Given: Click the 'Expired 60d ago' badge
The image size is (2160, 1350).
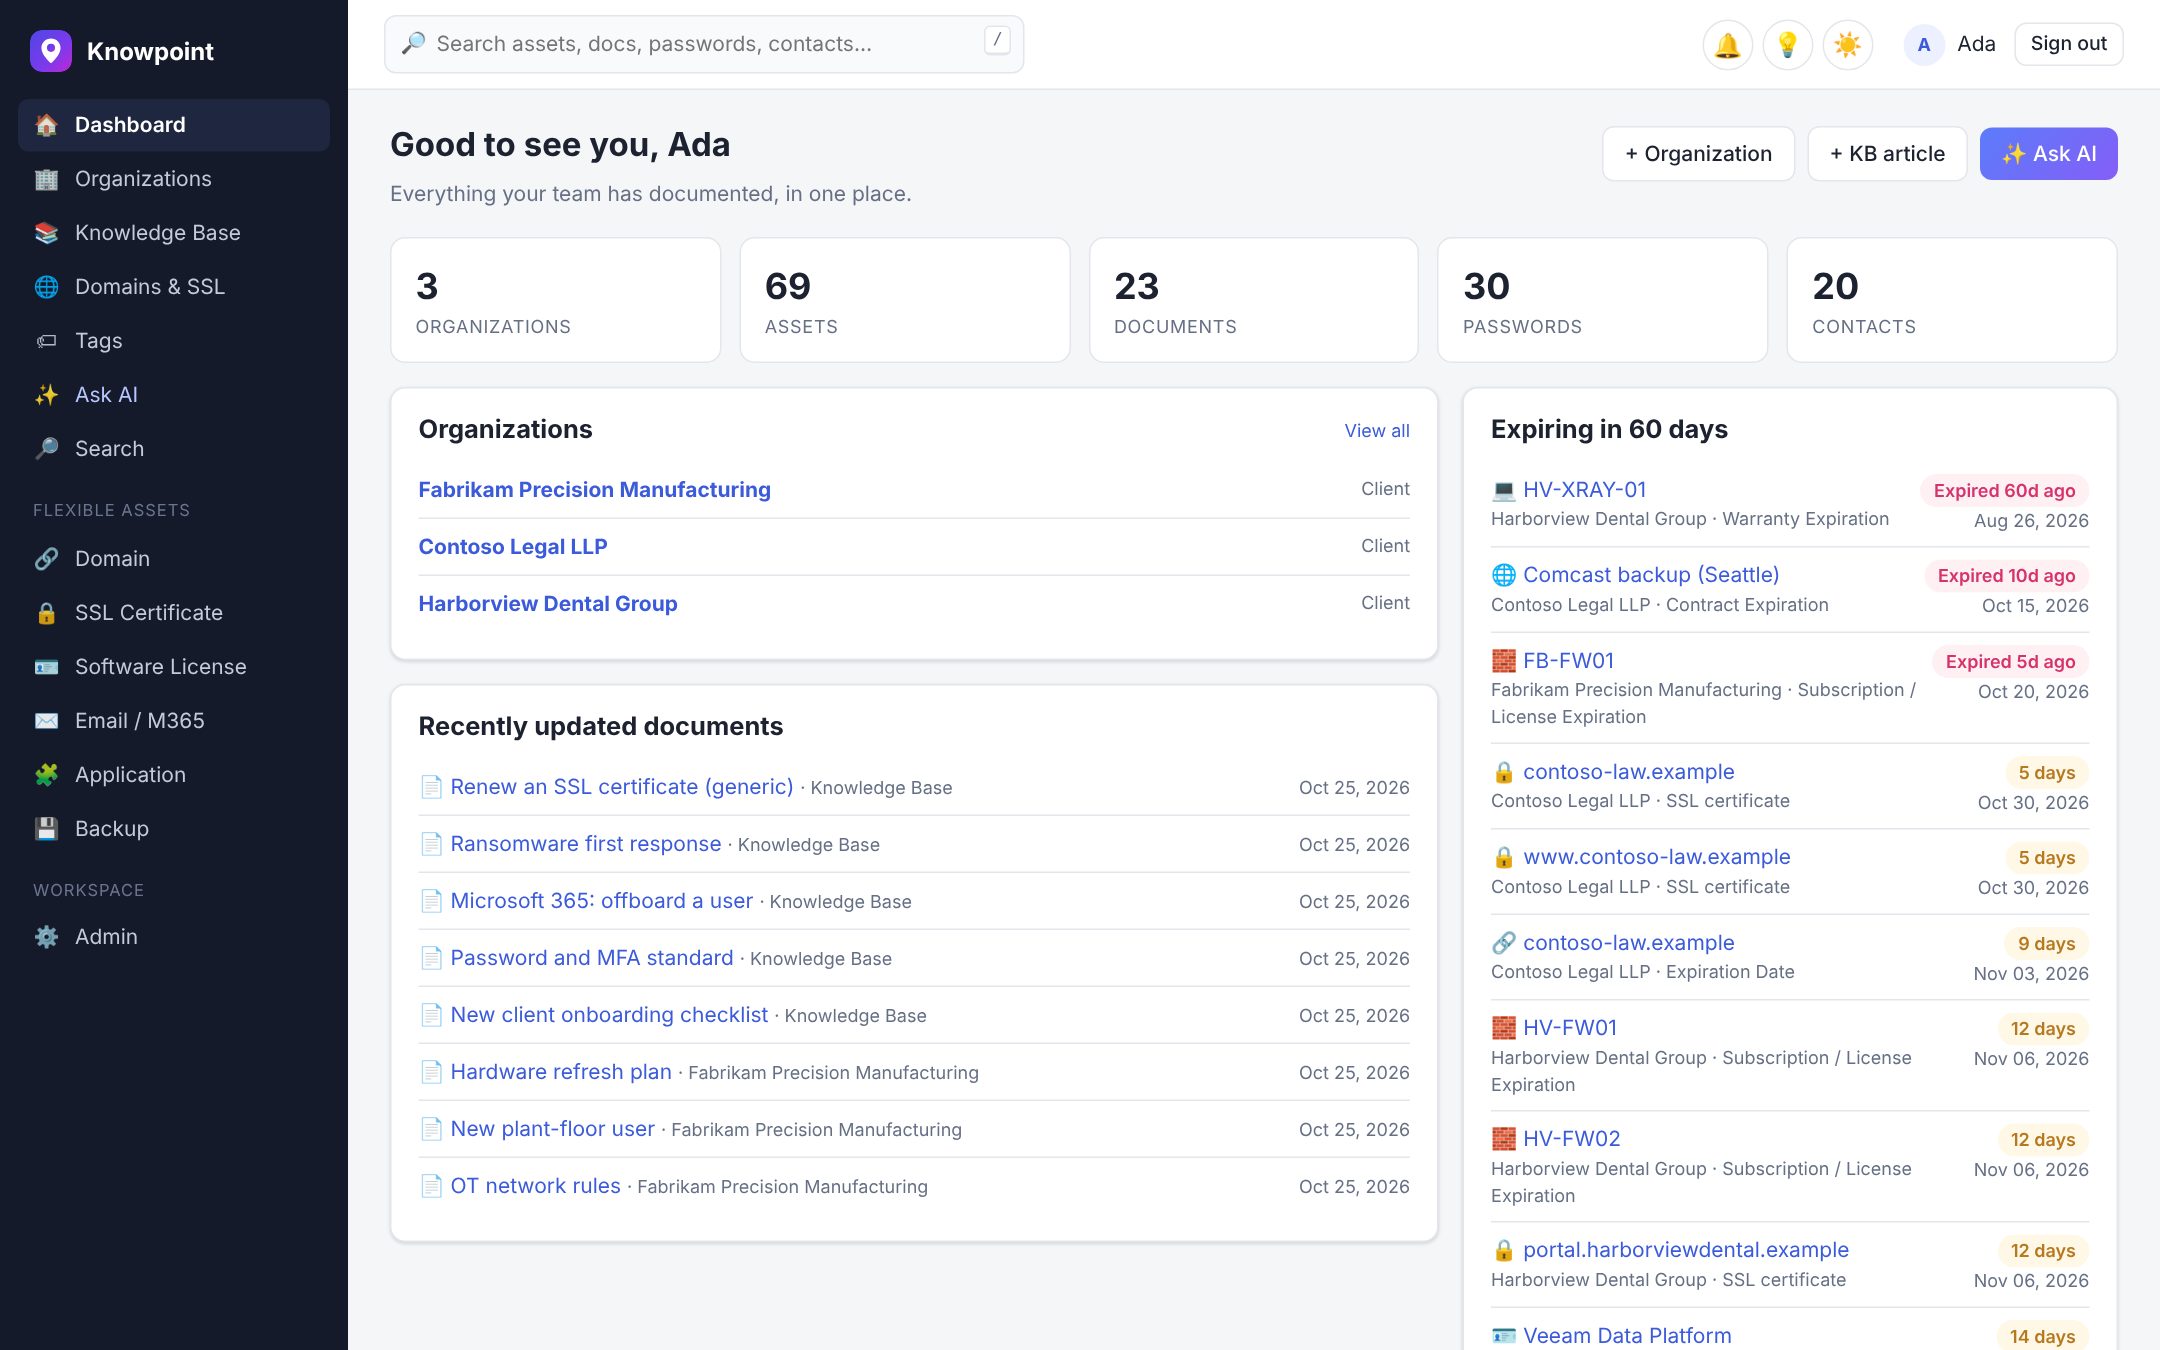Looking at the screenshot, I should coord(2004,491).
